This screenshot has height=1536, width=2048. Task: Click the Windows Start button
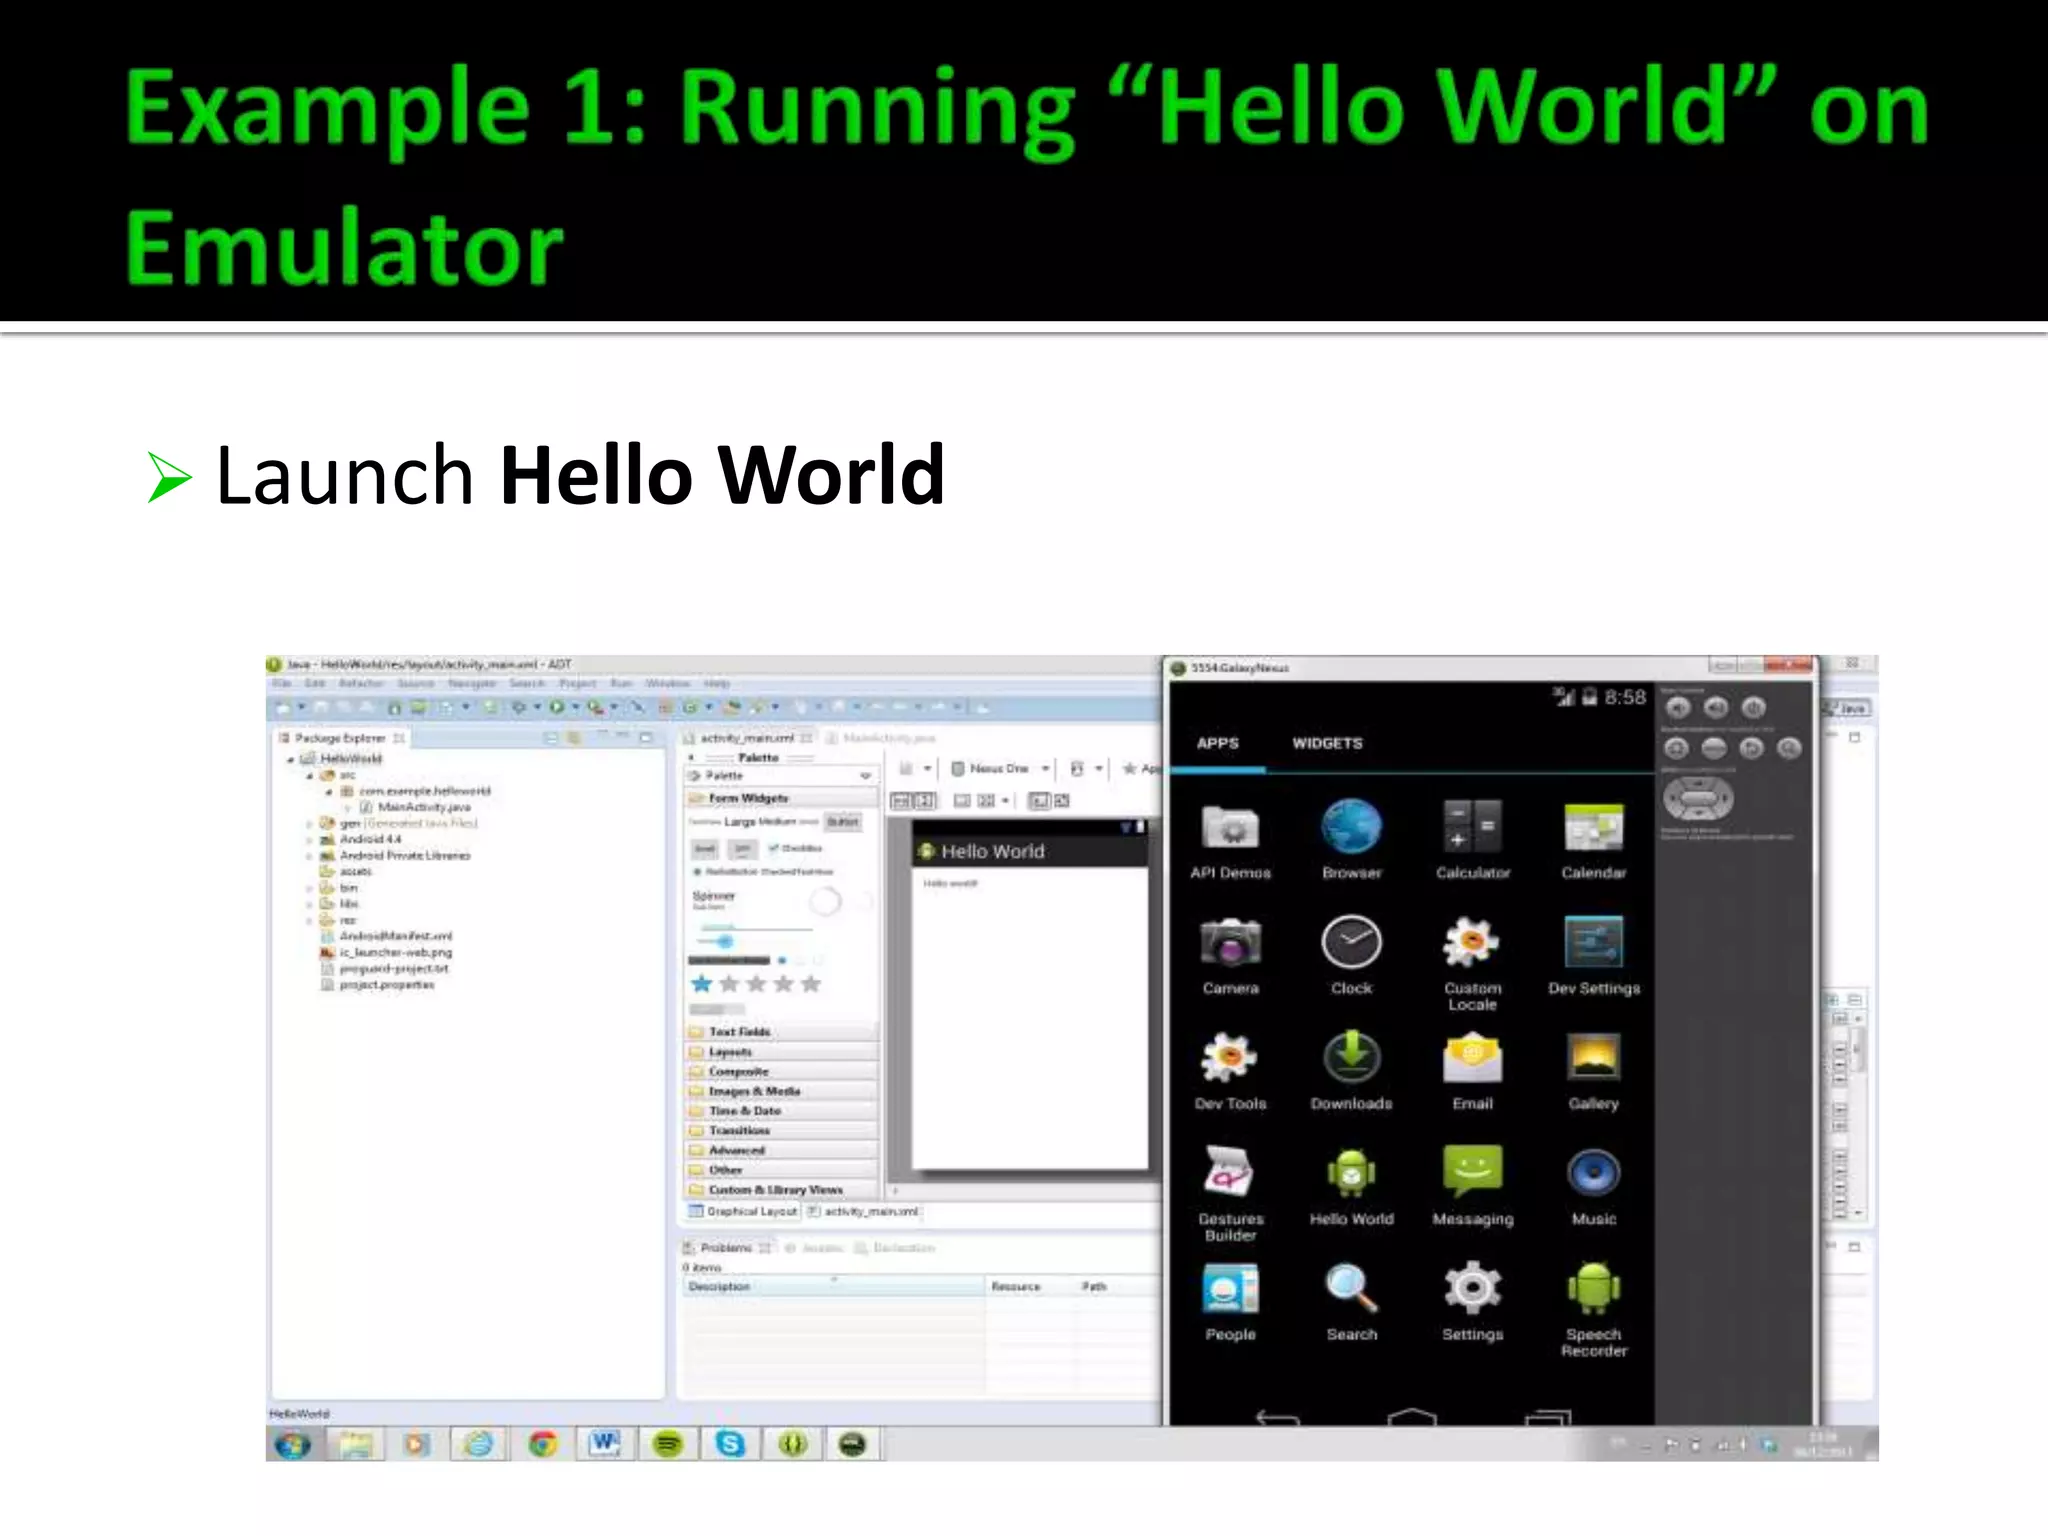[293, 1445]
